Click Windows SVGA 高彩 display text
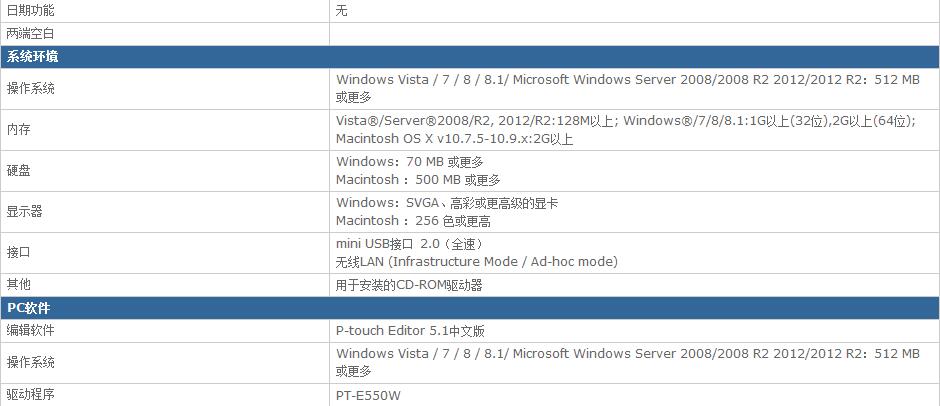The image size is (940, 406). coord(447,203)
